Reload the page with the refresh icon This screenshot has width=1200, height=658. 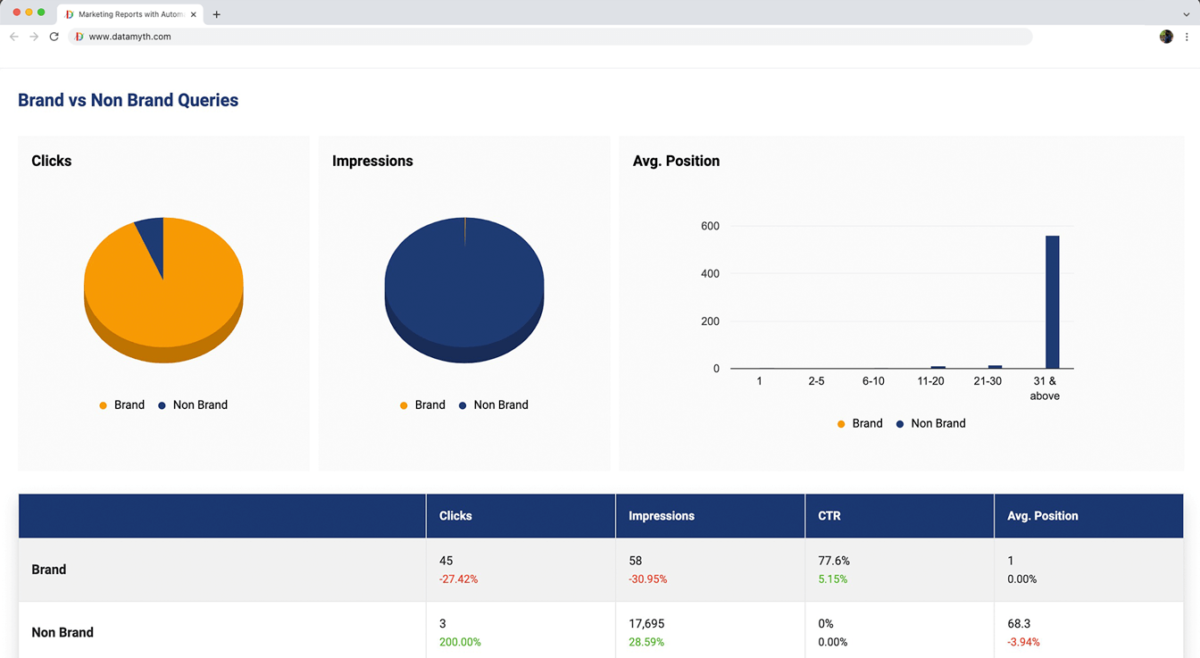[53, 36]
